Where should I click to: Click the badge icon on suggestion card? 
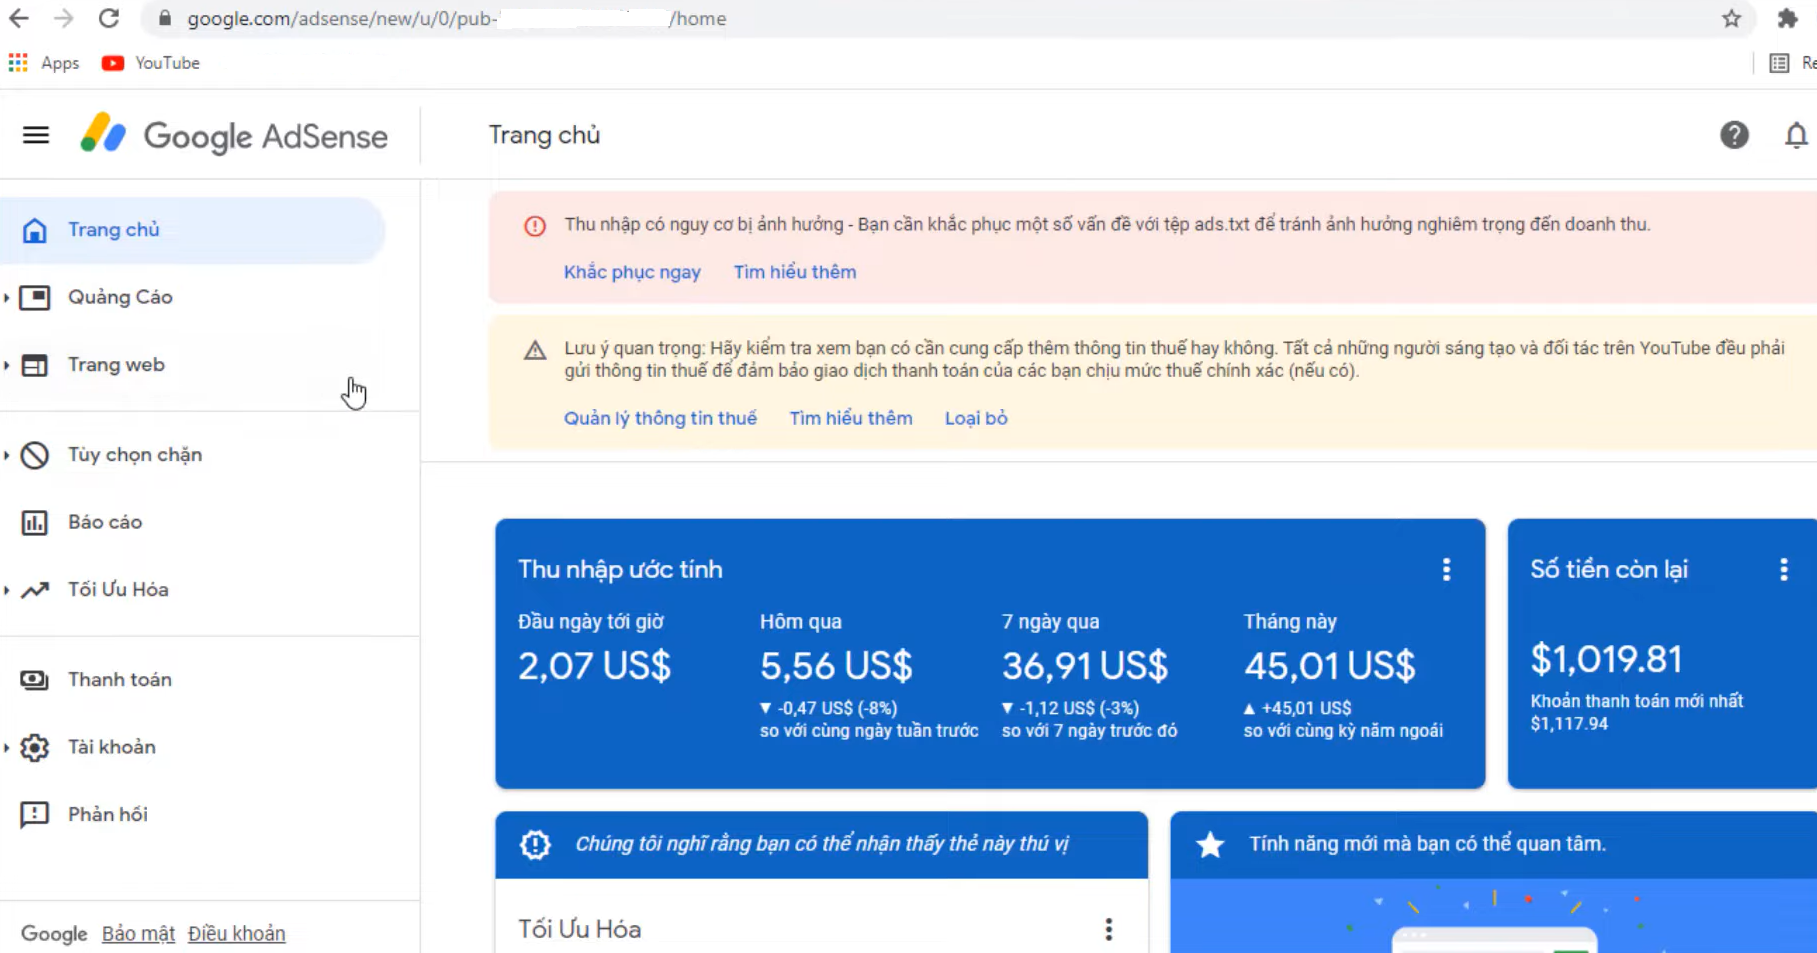click(x=535, y=845)
